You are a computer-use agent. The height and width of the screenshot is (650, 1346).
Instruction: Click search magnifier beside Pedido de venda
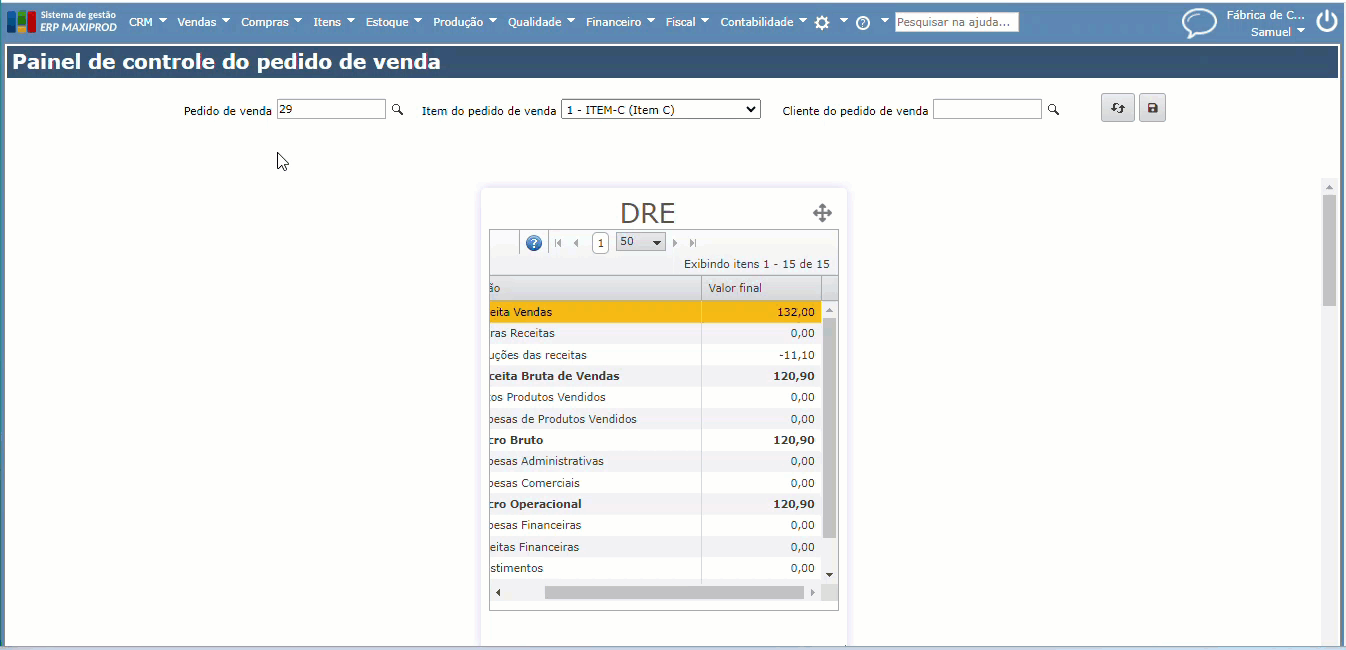397,110
